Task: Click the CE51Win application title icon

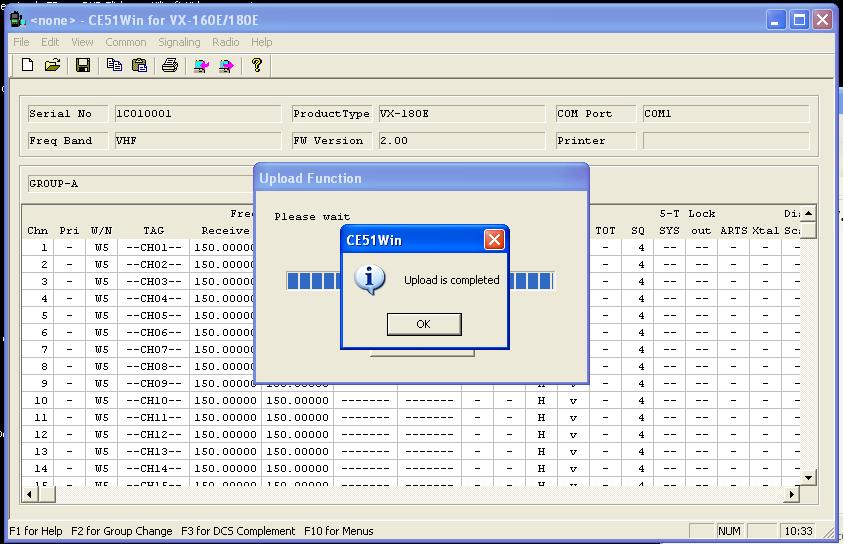Action: pos(17,20)
